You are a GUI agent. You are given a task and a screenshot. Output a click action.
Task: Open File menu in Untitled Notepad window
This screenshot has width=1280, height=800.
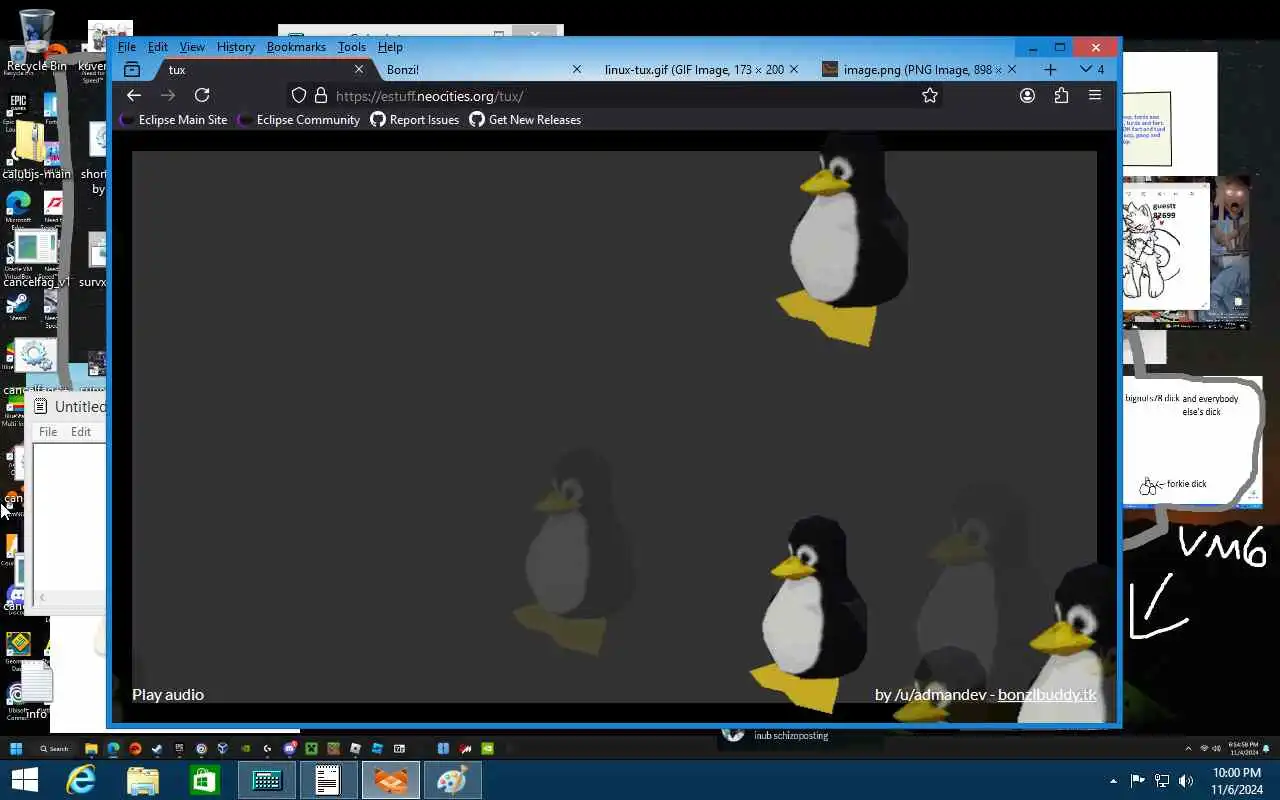tap(48, 432)
